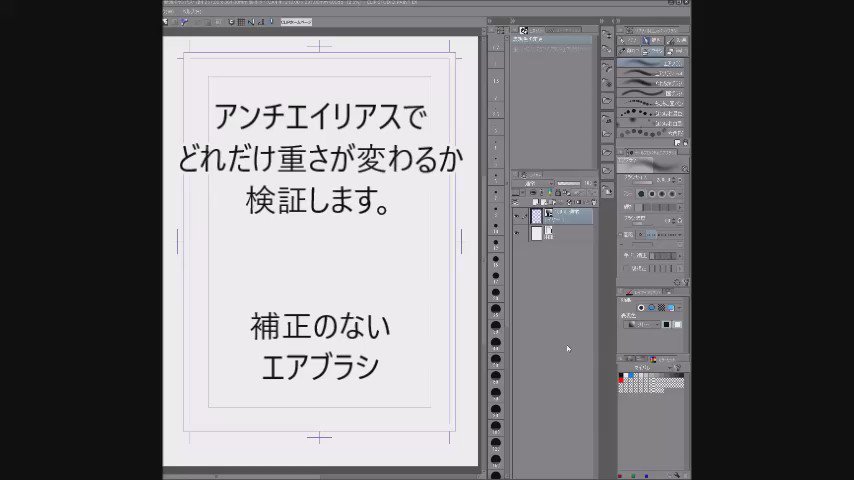Adjust the layer opacity slider

[x=569, y=184]
